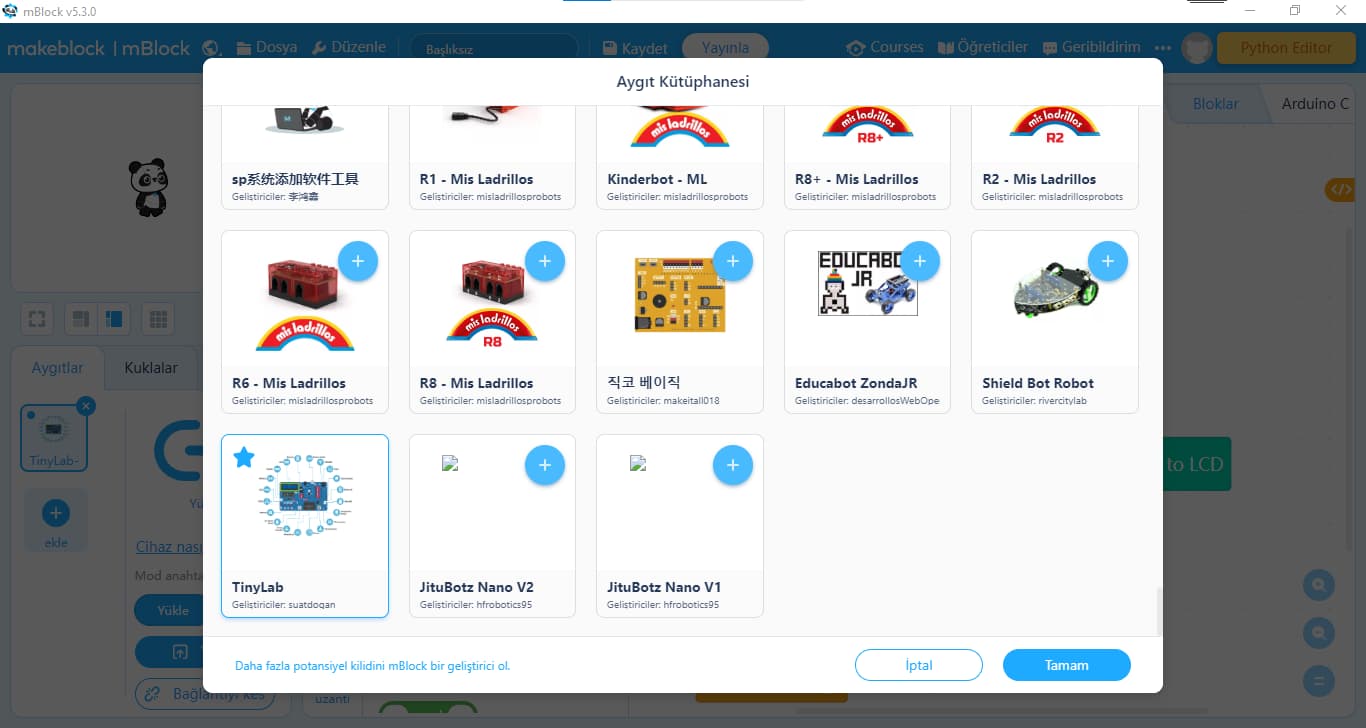Click the R2 - Mis Ladrillos name
The image size is (1366, 728).
1039,180
